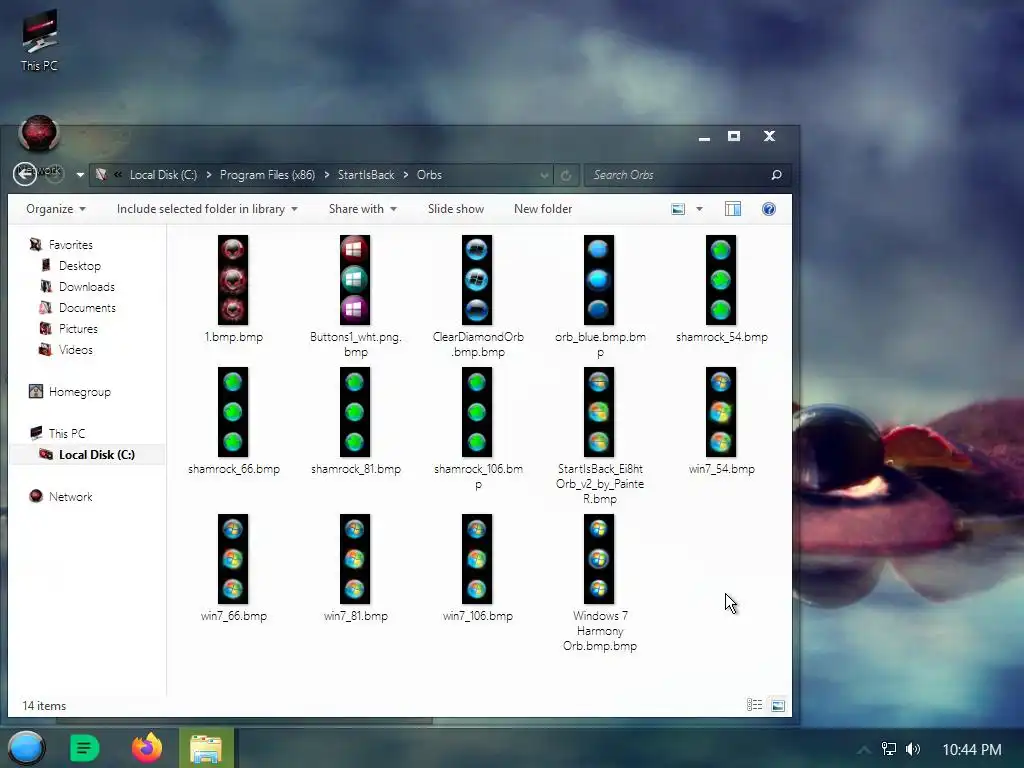Image resolution: width=1024 pixels, height=768 pixels.
Task: Open Videos in the navigation pane
Action: point(75,349)
